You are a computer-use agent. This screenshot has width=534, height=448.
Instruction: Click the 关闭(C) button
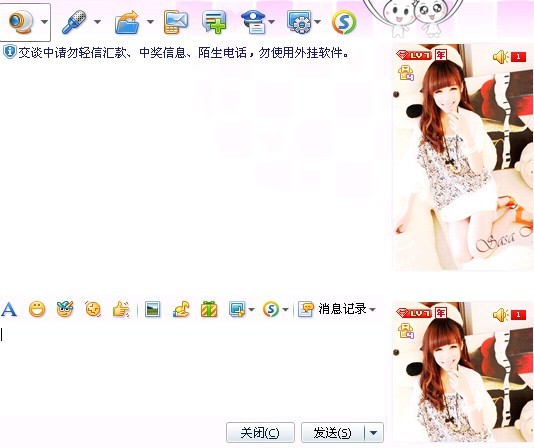click(x=260, y=433)
